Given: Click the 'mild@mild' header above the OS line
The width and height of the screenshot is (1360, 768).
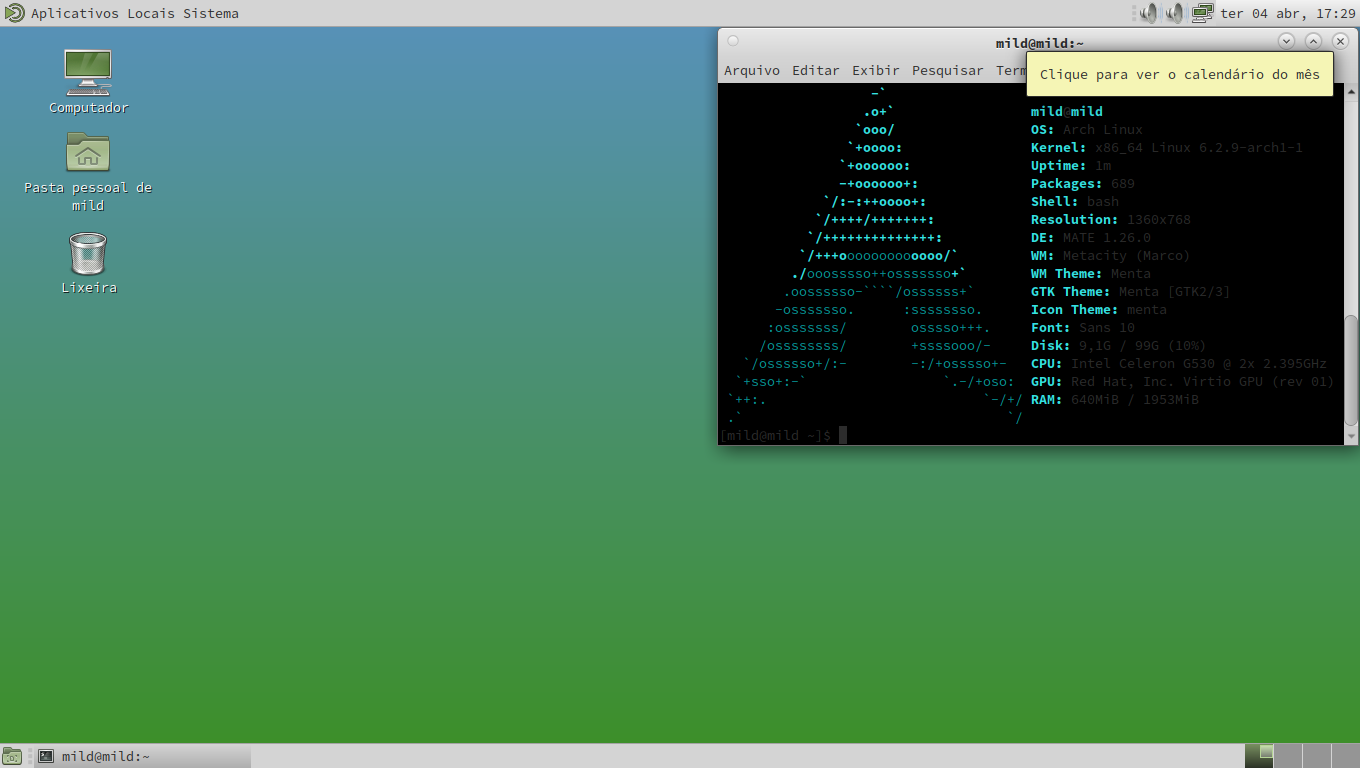Looking at the screenshot, I should click(1067, 112).
